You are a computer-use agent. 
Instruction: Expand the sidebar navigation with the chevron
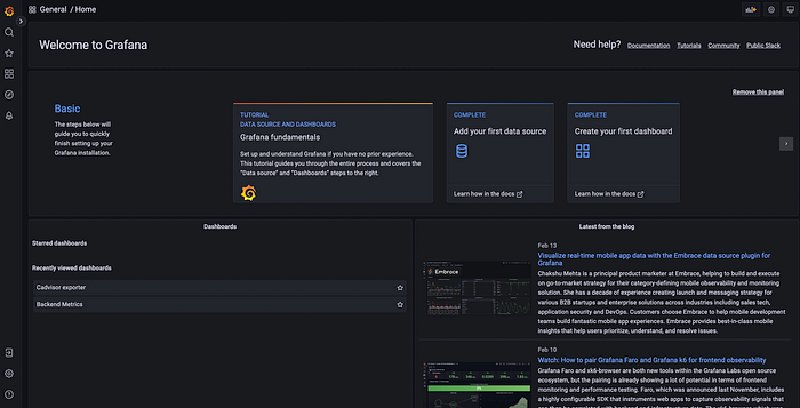click(21, 21)
